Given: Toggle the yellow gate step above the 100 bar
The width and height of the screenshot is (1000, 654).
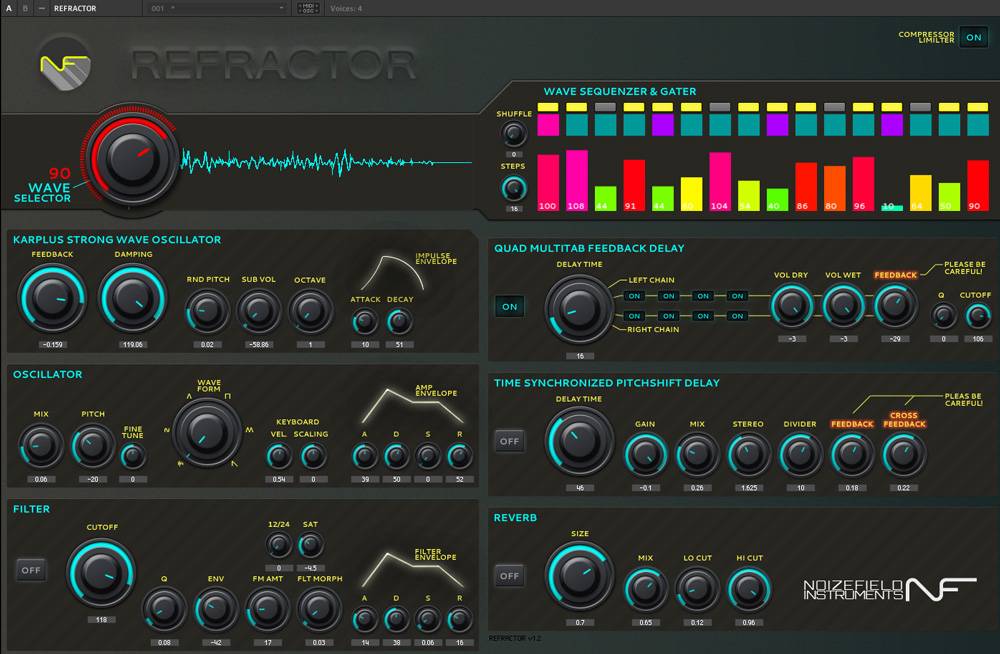Looking at the screenshot, I should [548, 107].
